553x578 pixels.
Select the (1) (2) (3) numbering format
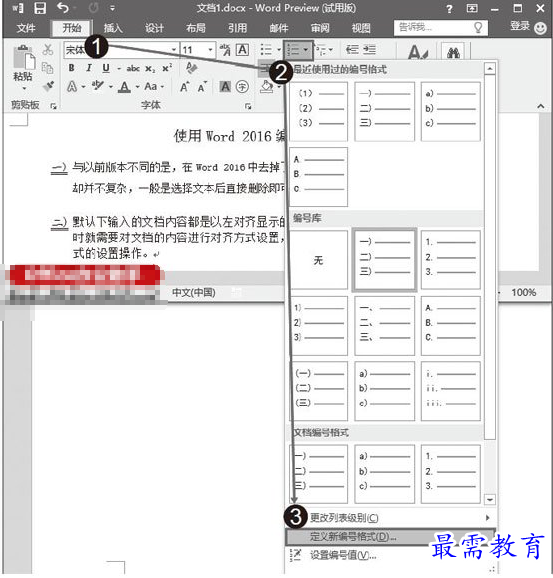319,111
